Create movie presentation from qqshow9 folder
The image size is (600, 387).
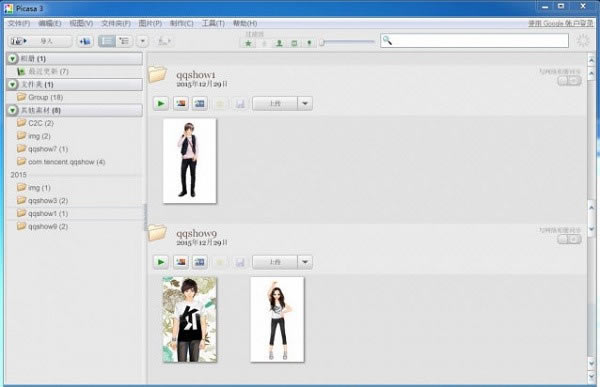coord(200,262)
